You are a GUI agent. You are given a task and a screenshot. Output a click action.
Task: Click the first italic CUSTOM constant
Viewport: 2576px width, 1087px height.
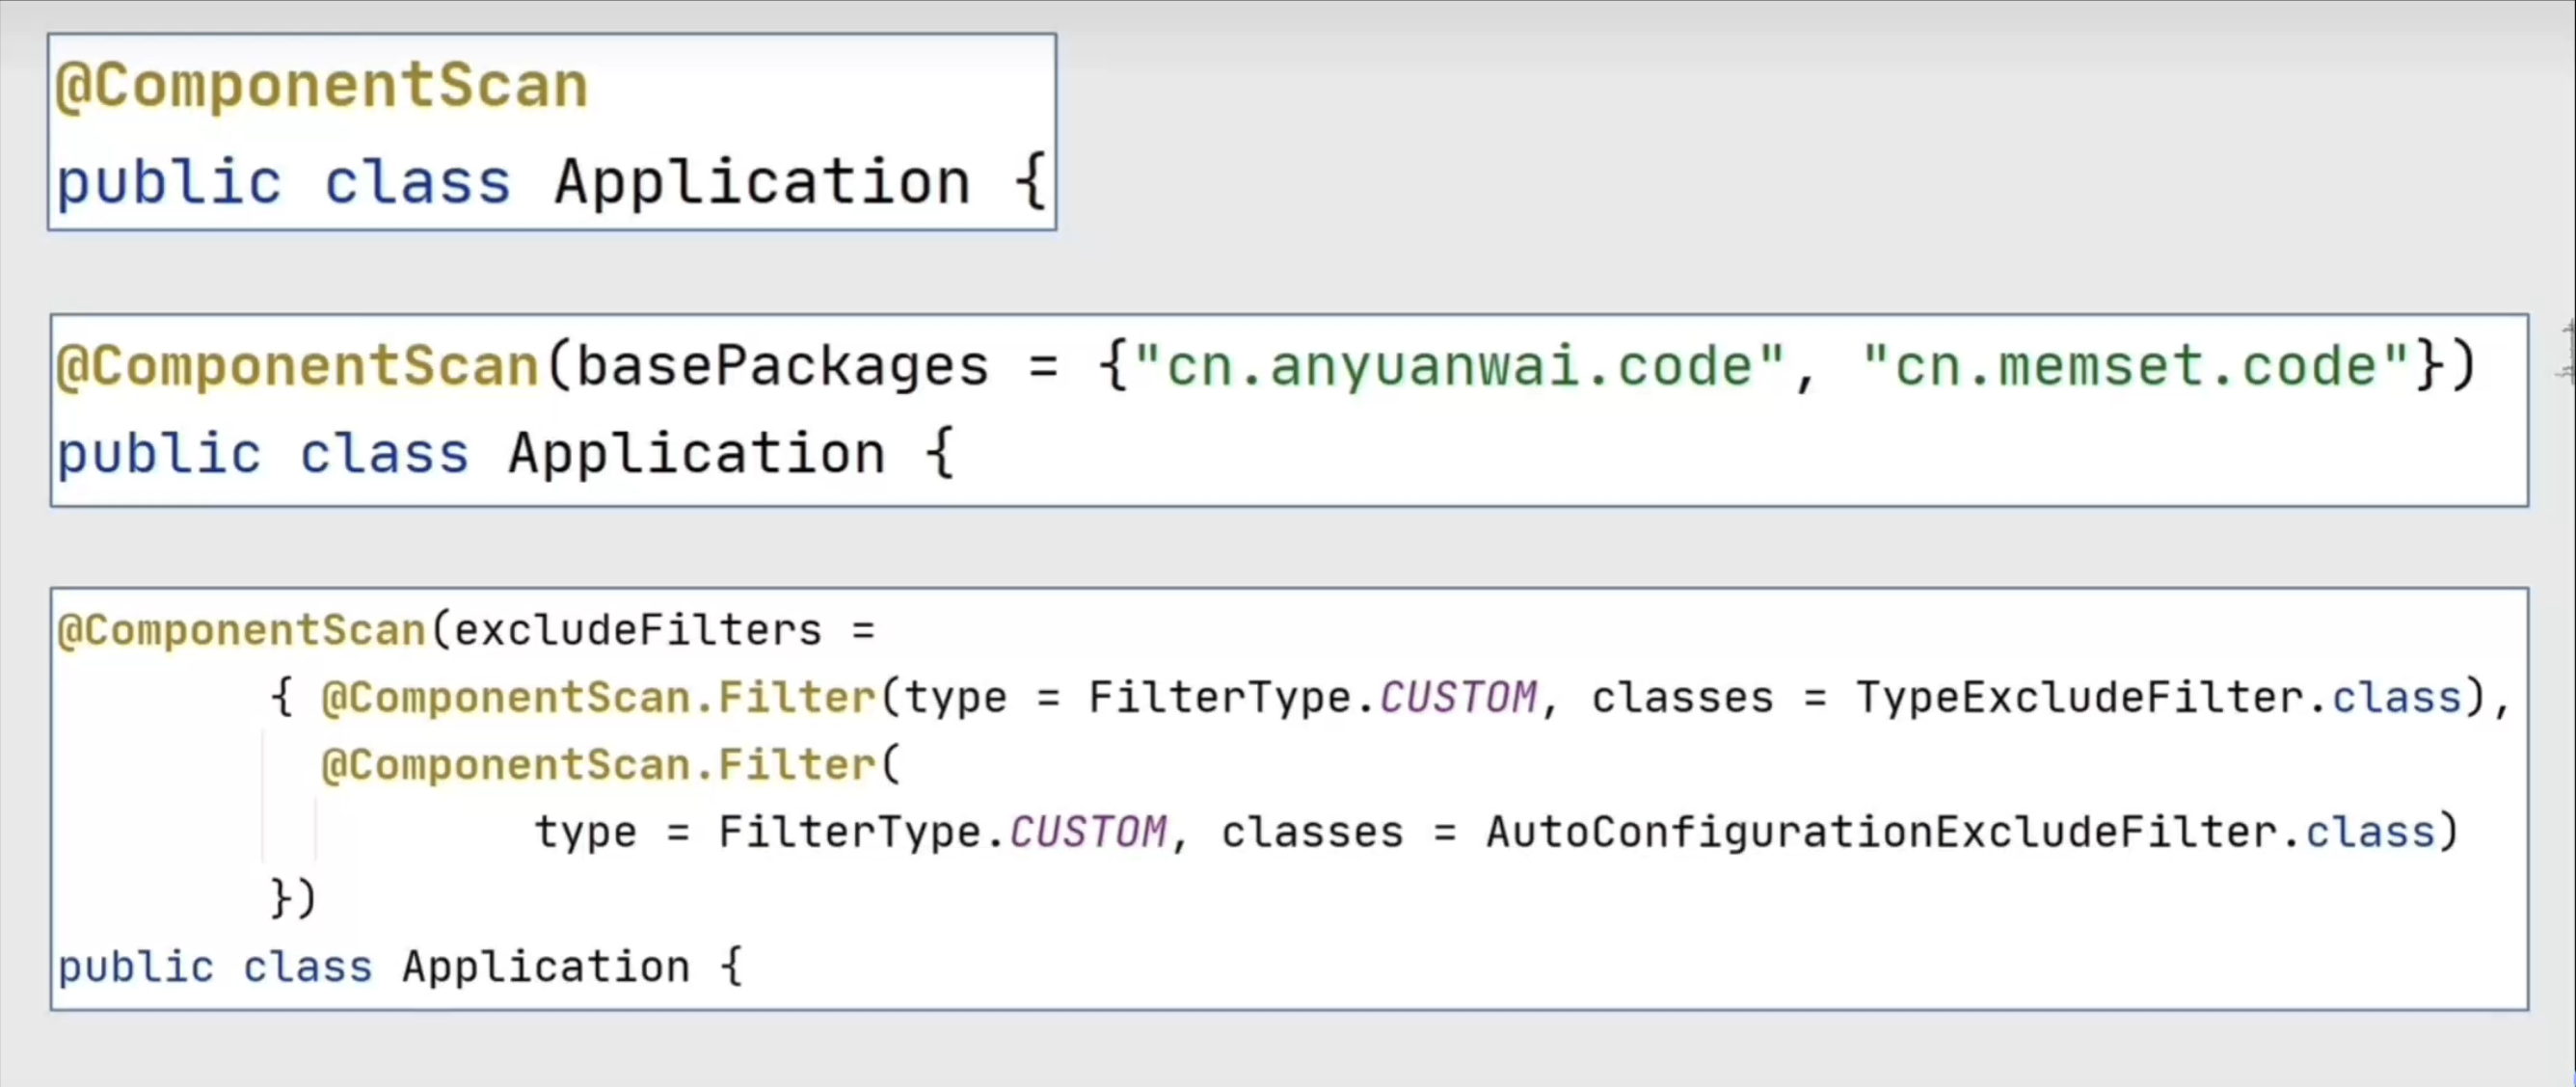1458,697
